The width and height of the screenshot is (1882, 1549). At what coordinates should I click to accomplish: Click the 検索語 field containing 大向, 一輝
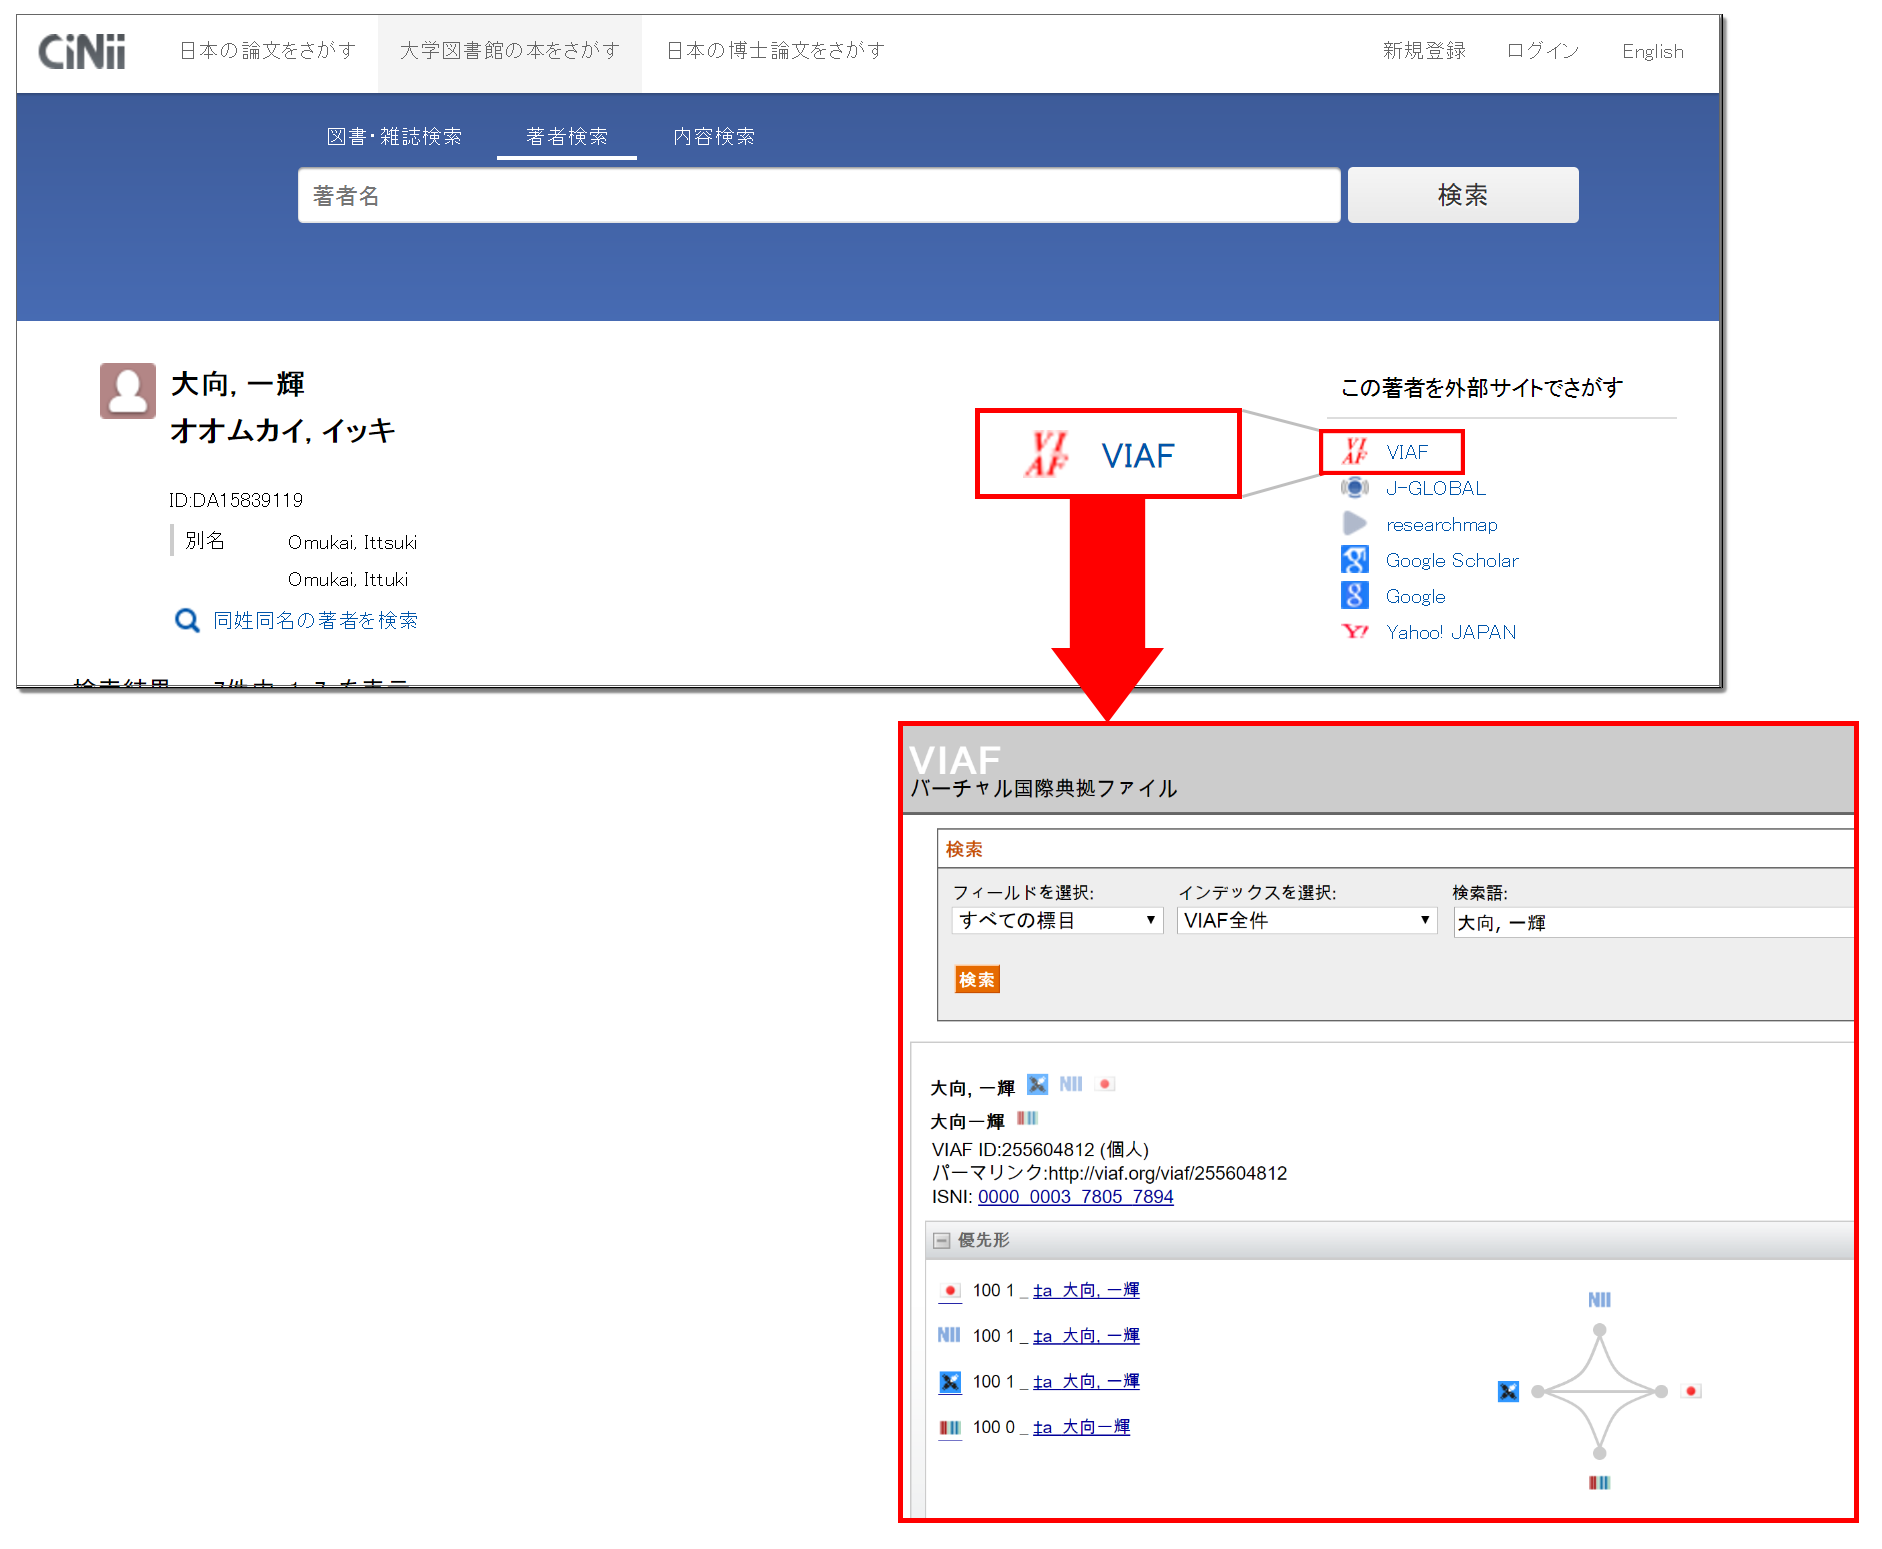[x=1654, y=922]
